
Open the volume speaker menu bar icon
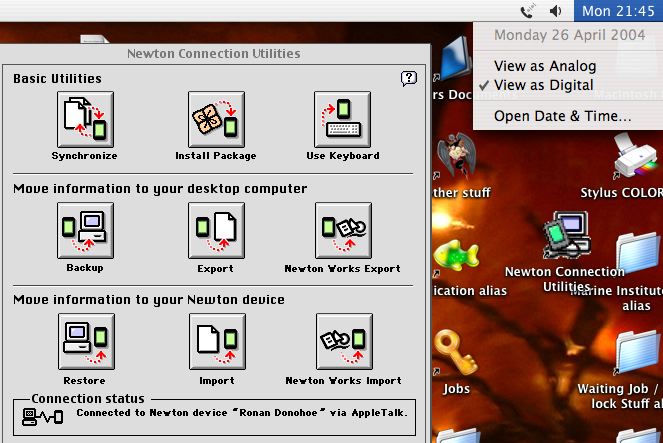[x=556, y=11]
